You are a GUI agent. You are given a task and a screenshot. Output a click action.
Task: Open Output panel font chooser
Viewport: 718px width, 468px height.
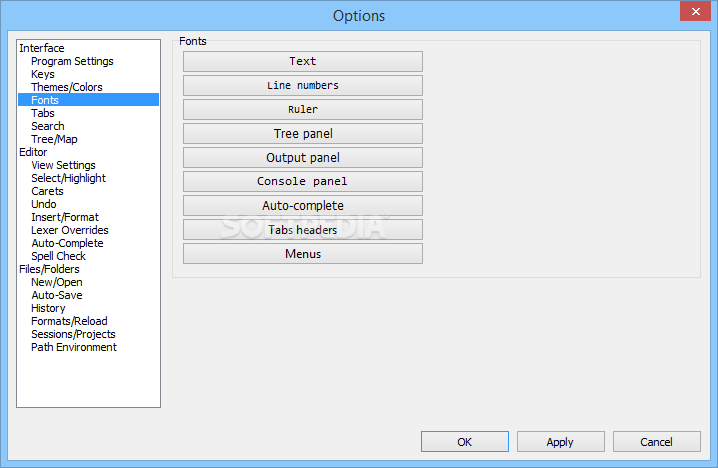(302, 158)
